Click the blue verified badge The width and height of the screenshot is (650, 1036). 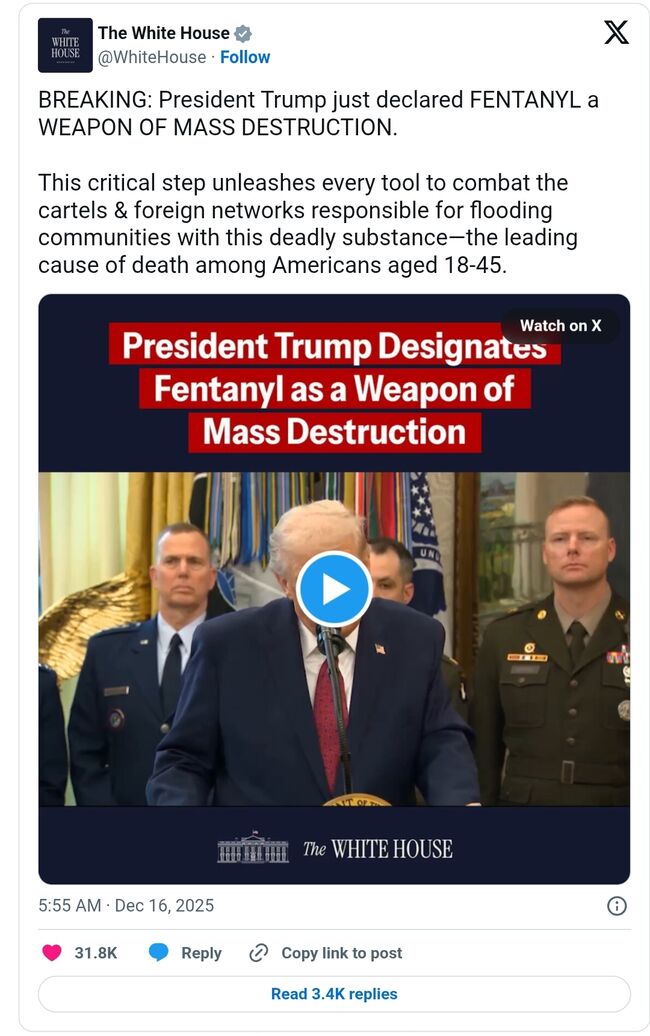(243, 33)
